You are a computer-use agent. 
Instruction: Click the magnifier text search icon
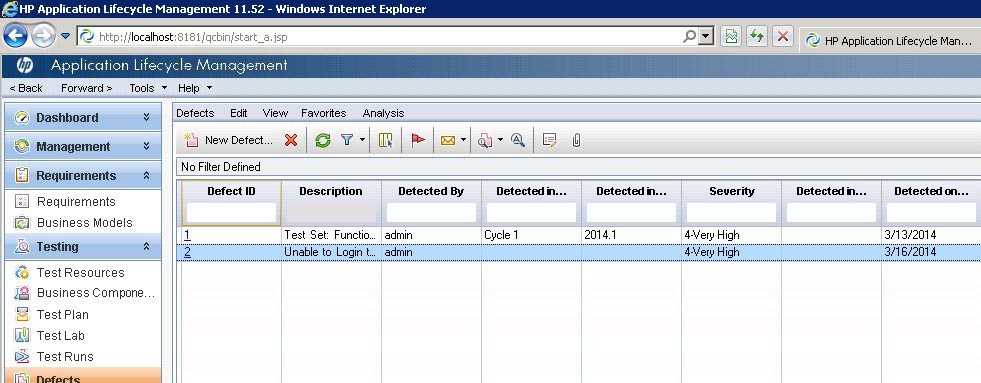pyautogui.click(x=517, y=140)
